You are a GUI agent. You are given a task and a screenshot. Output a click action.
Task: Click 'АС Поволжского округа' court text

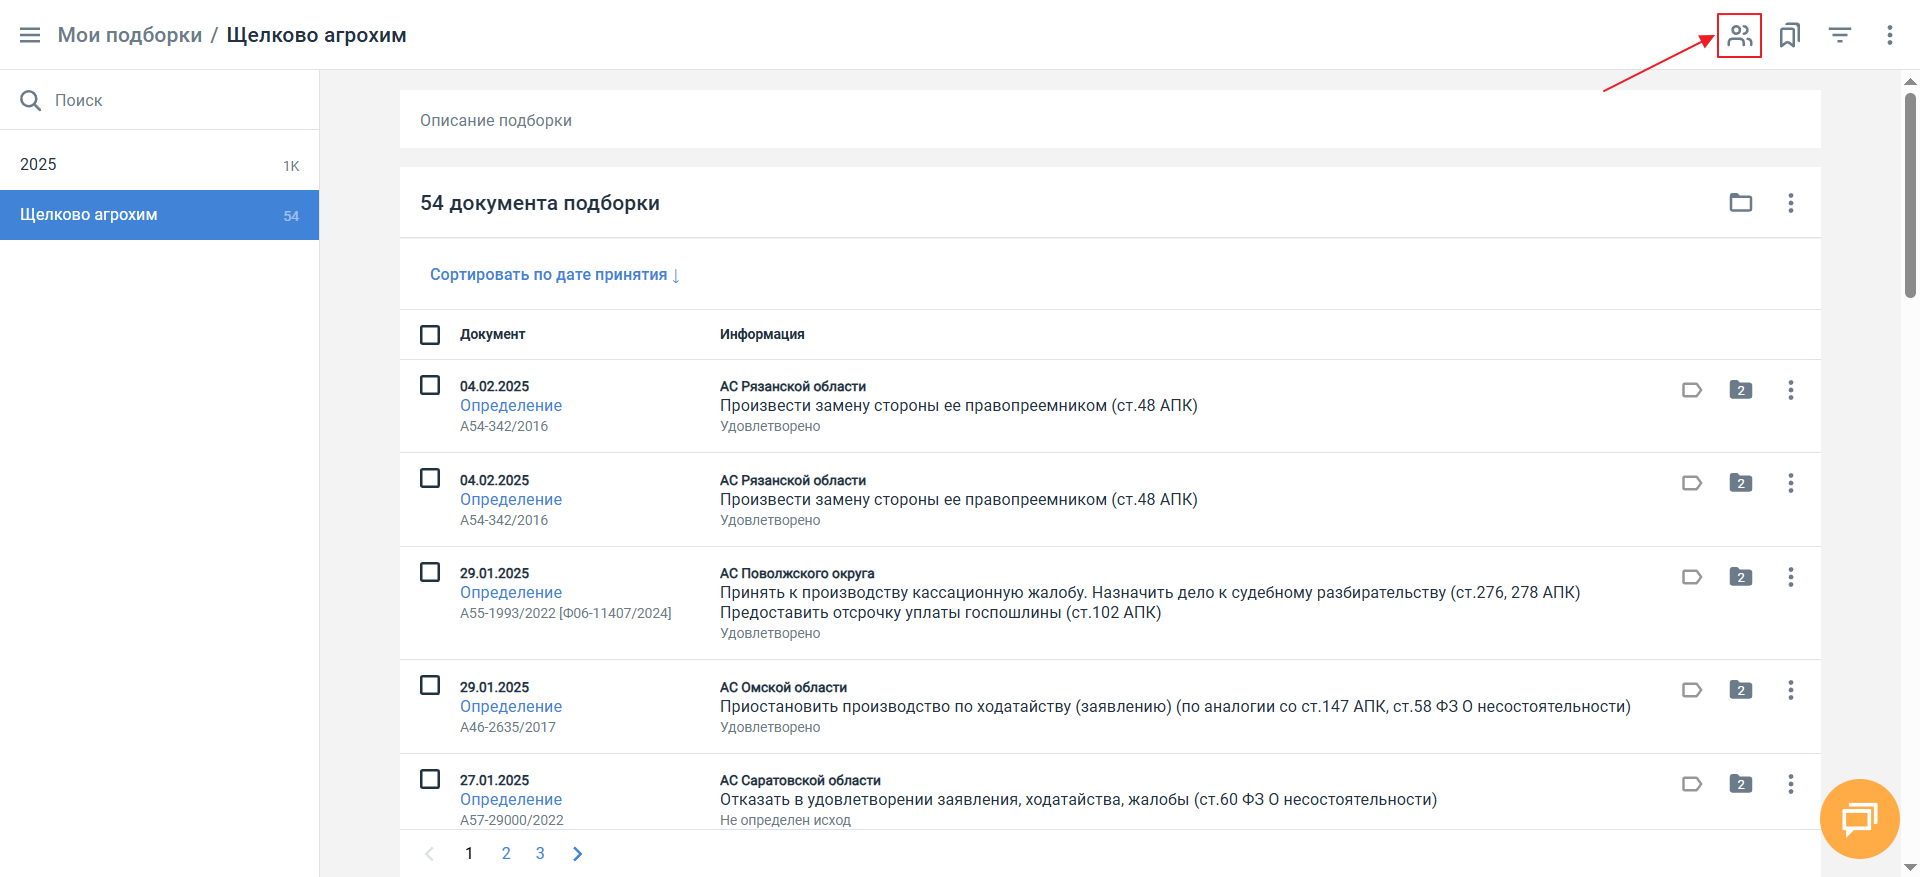[797, 574]
